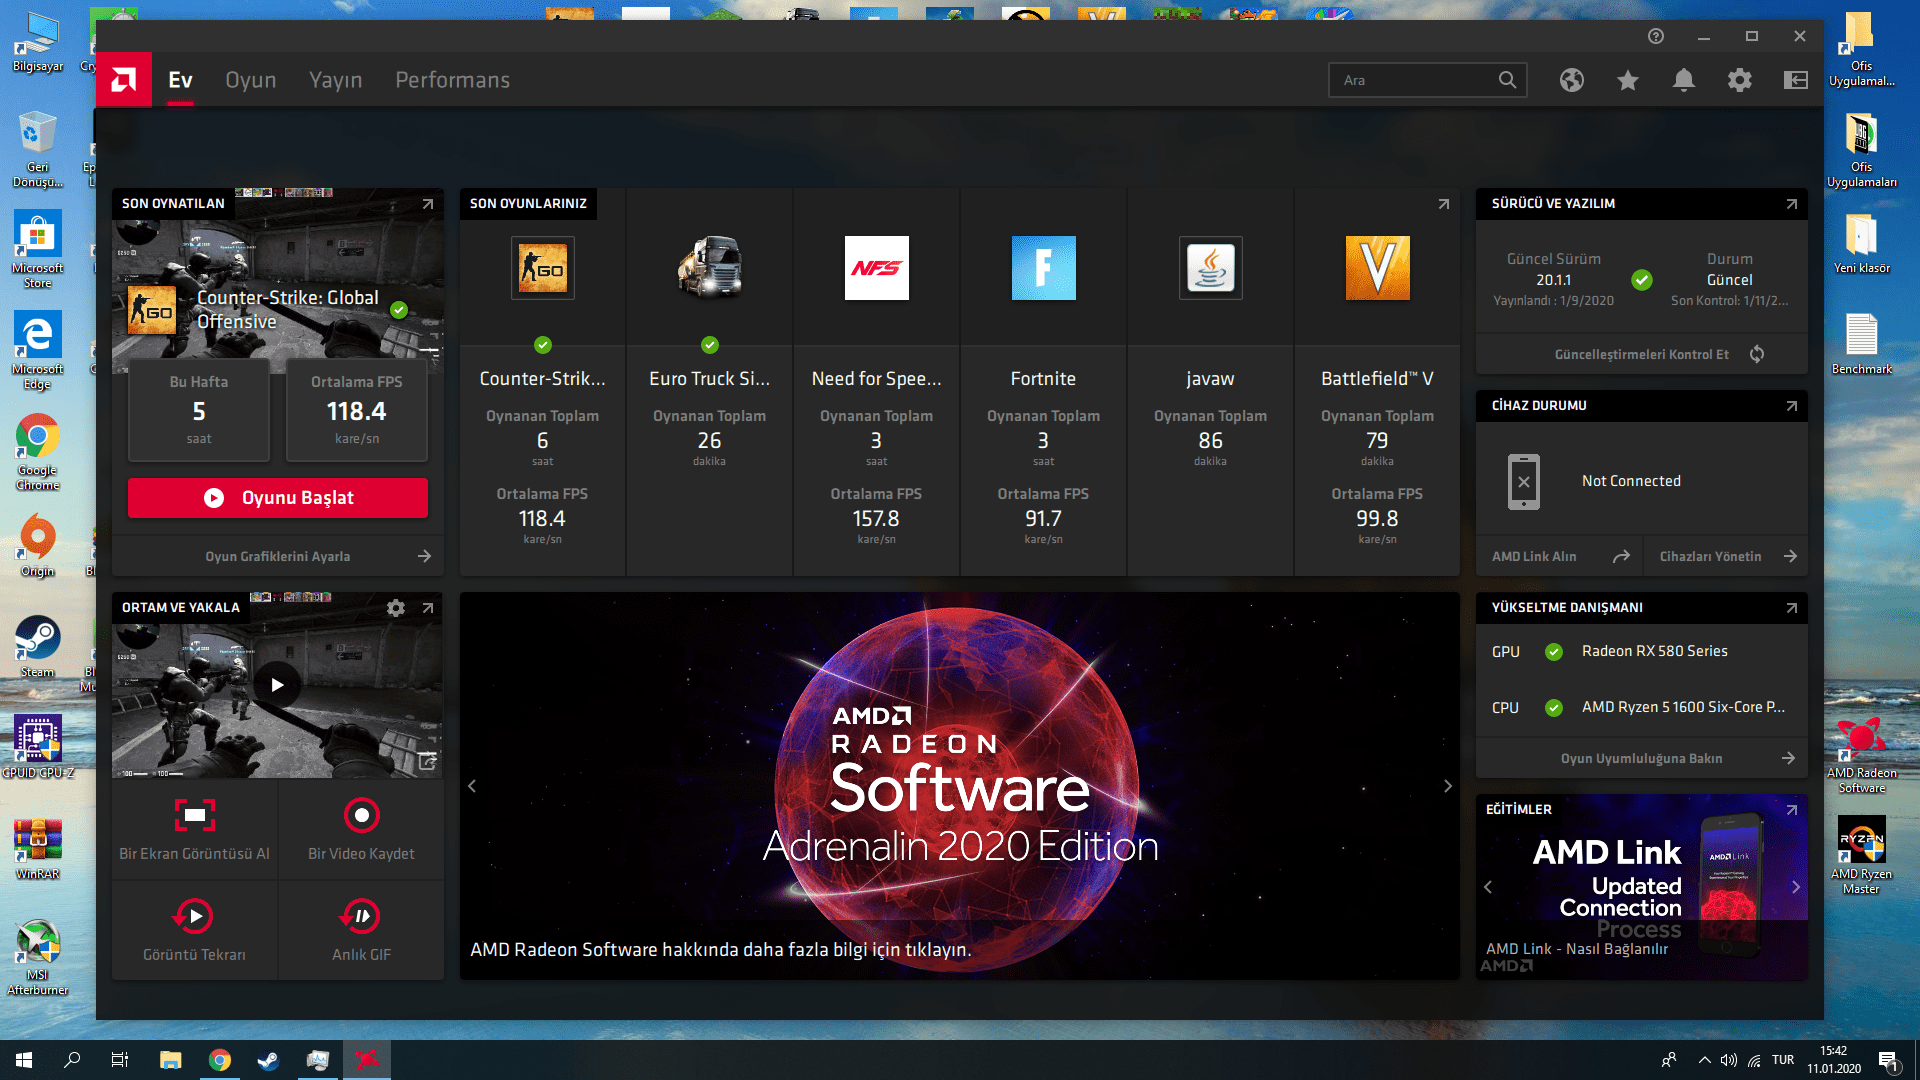Viewport: 1920px width, 1080px height.
Task: Open favorites star icon in header
Action: click(1627, 80)
